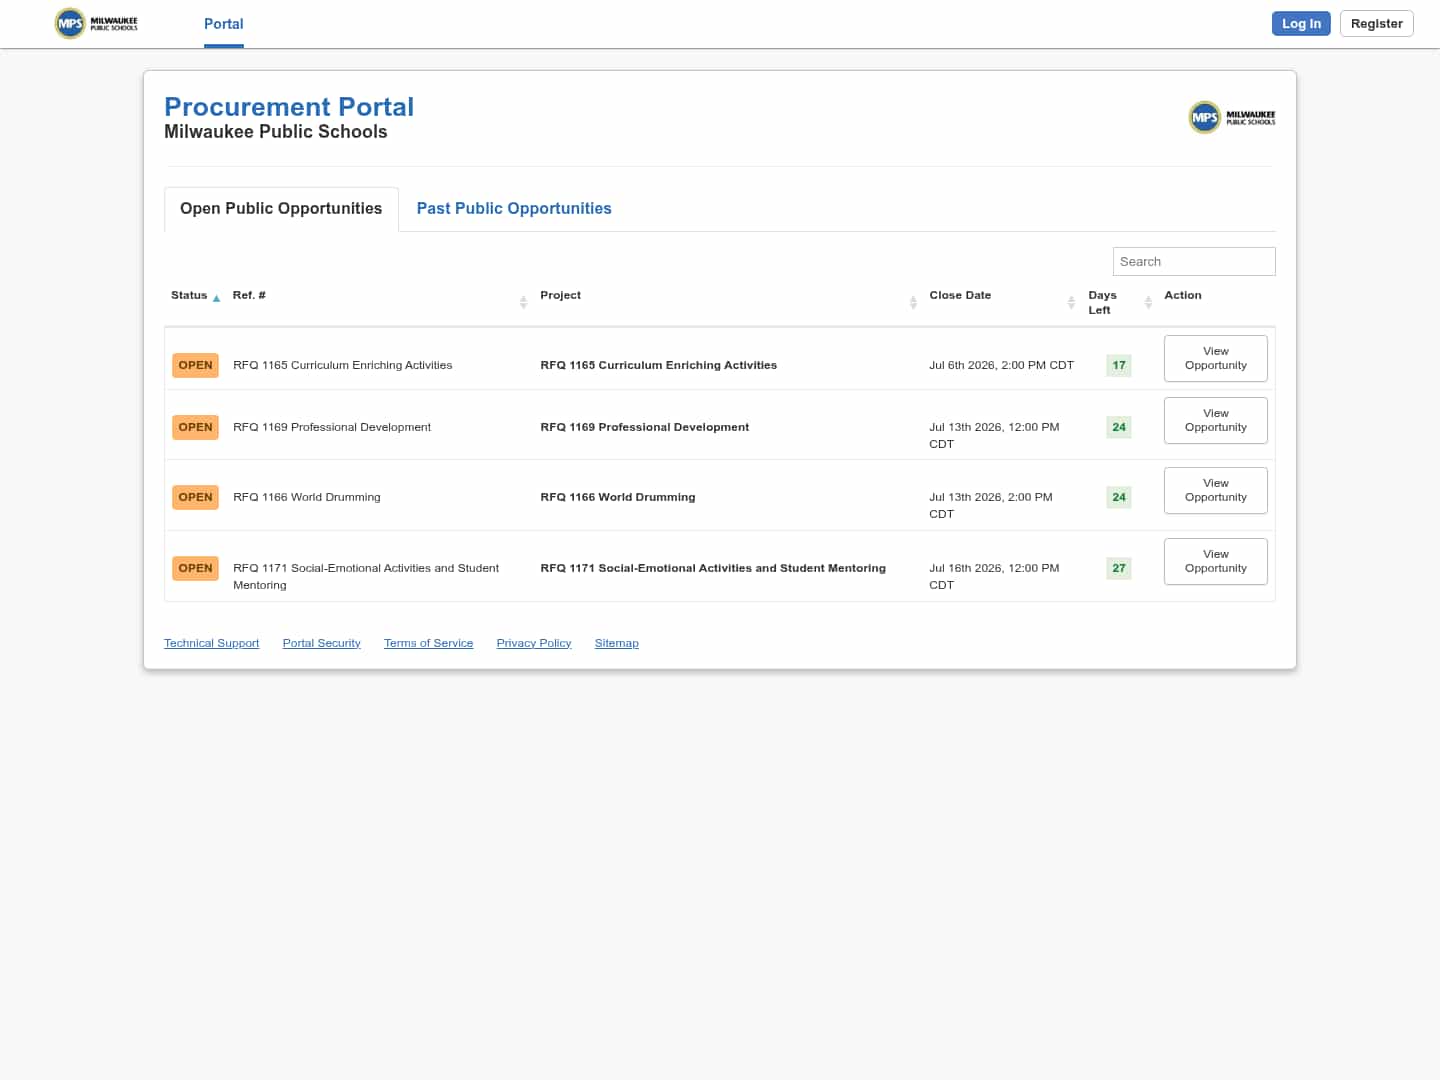
Task: Click Ref. # cell RFQ 1165 Curriculum Enriching
Action: 342,365
